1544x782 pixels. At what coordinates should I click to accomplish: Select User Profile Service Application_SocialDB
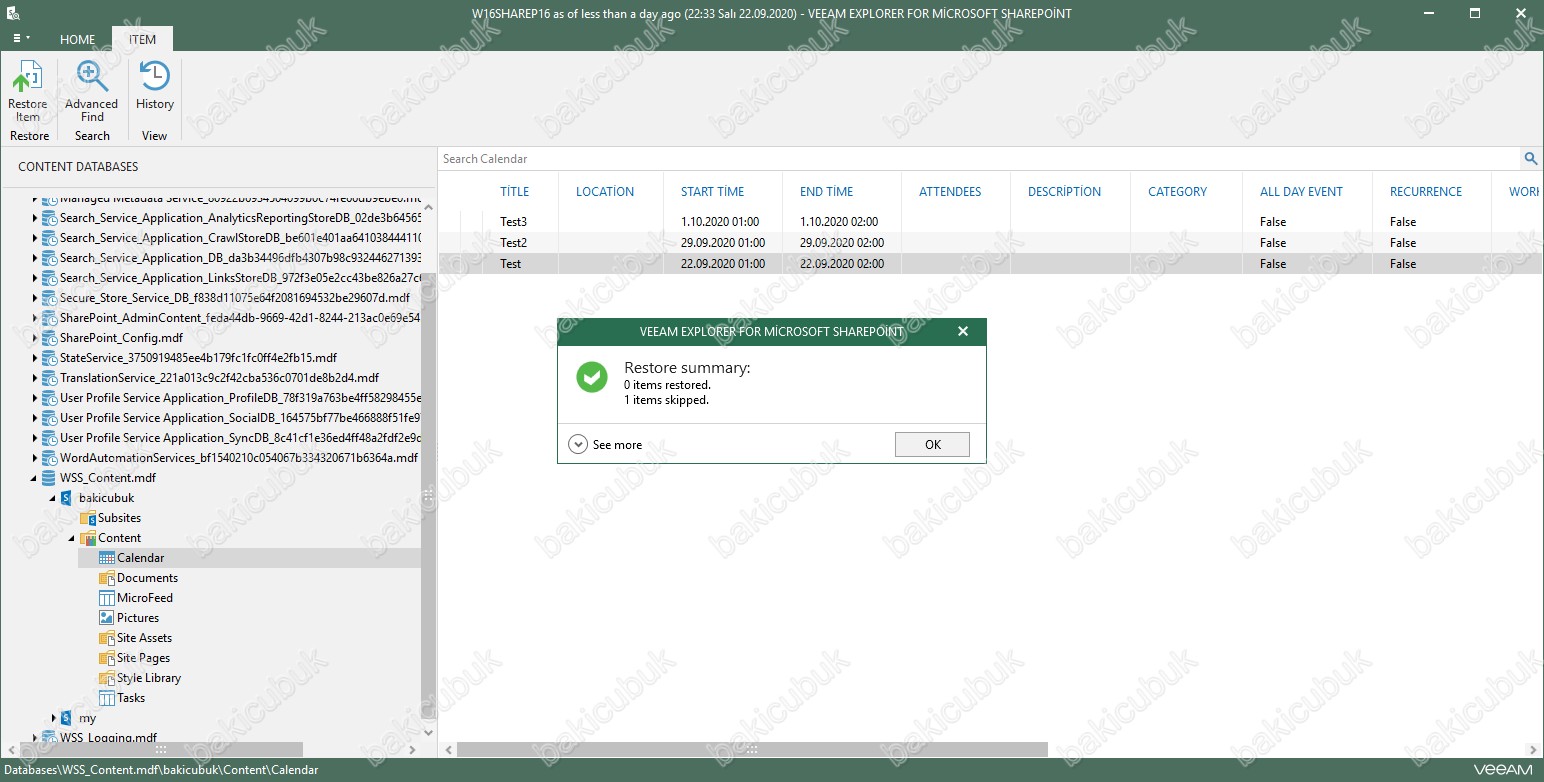[x=240, y=418]
